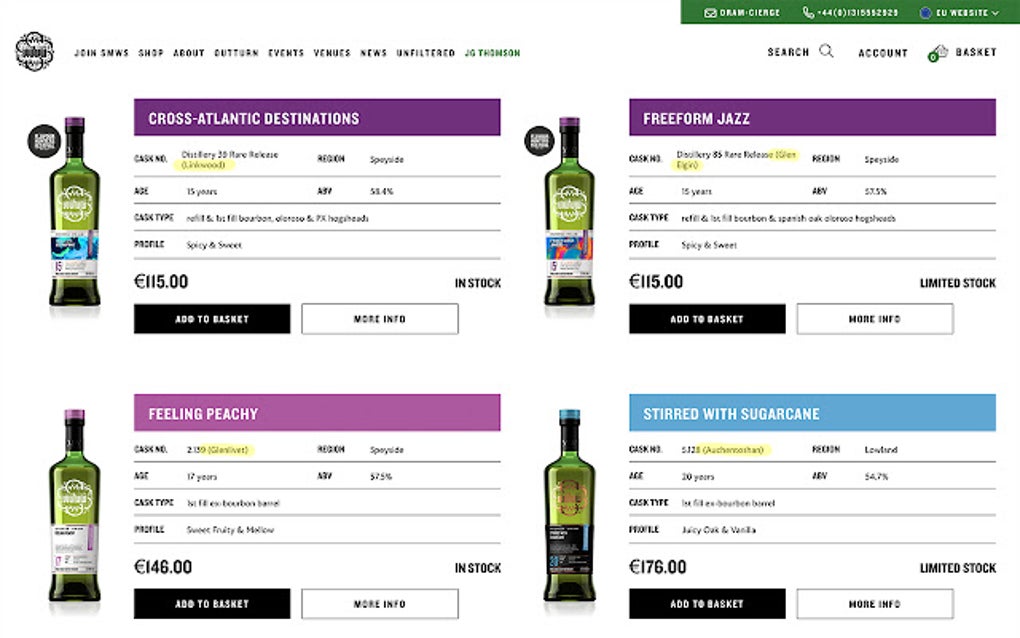Navigate to JG THOMSON in the menu
The width and height of the screenshot is (1020, 638).
tap(492, 53)
